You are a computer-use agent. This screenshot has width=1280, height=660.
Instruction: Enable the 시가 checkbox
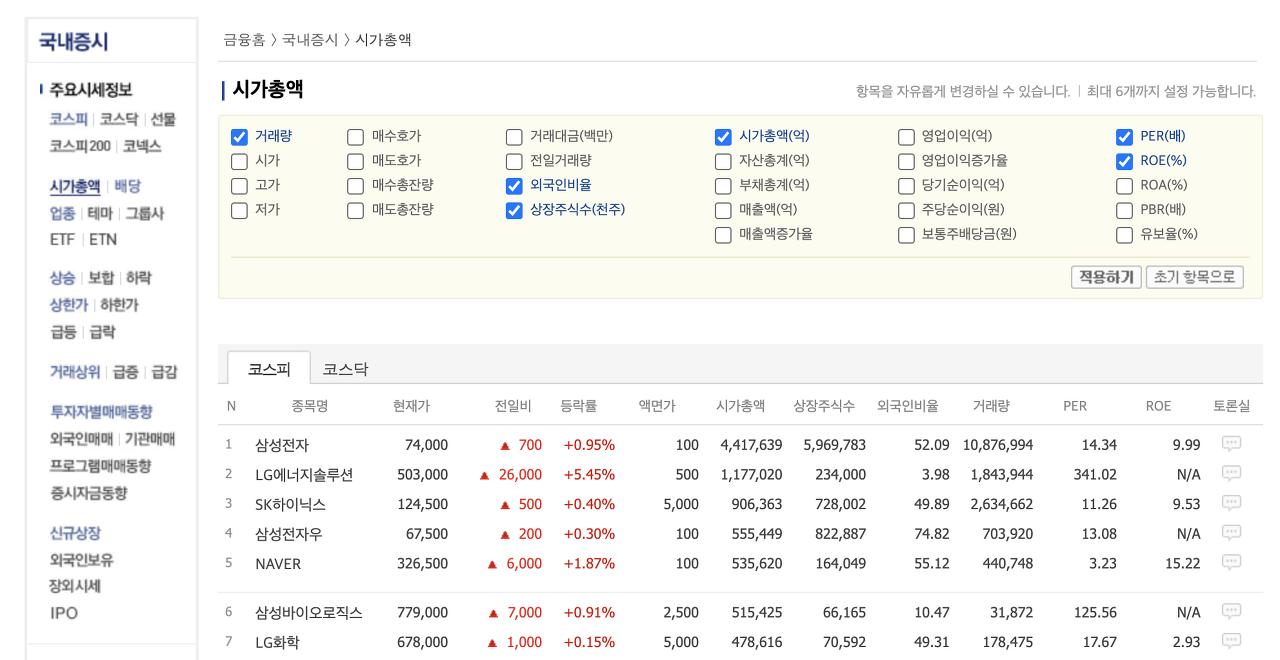[x=239, y=161]
